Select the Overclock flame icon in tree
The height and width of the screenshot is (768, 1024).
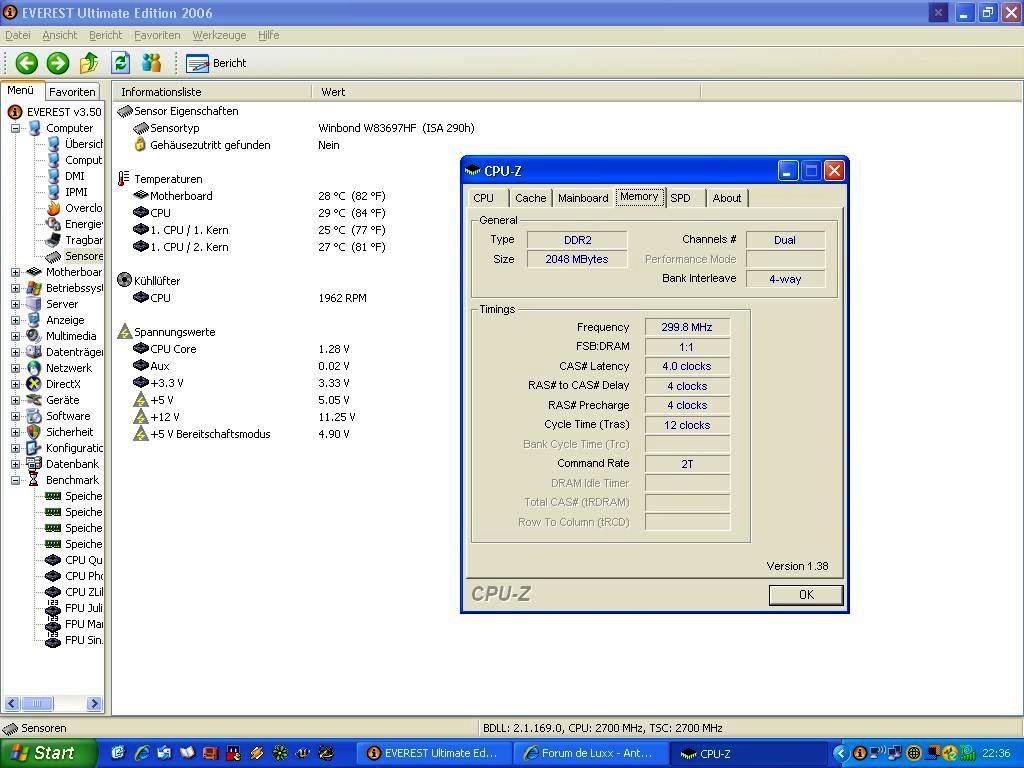[x=54, y=208]
